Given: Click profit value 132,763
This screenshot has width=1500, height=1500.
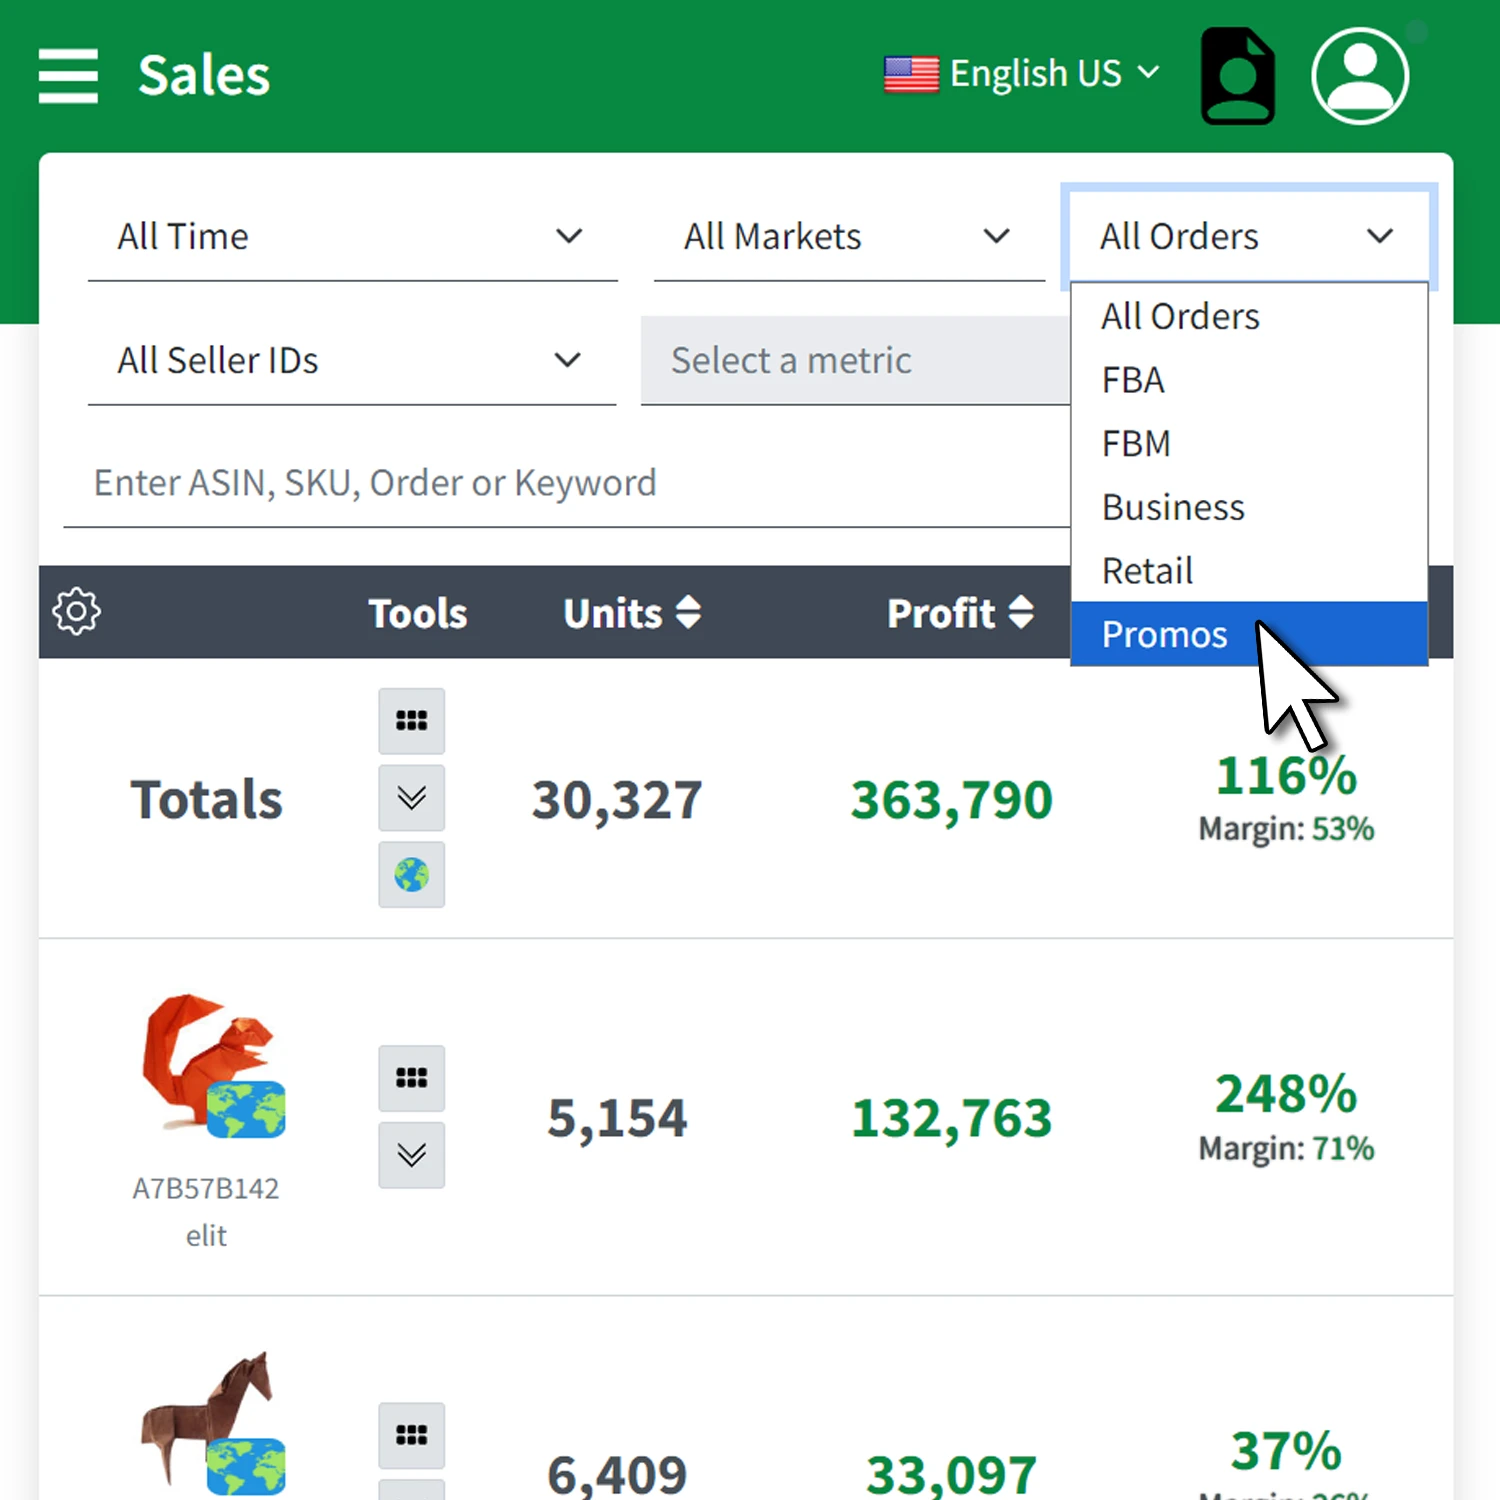Looking at the screenshot, I should click(952, 1118).
